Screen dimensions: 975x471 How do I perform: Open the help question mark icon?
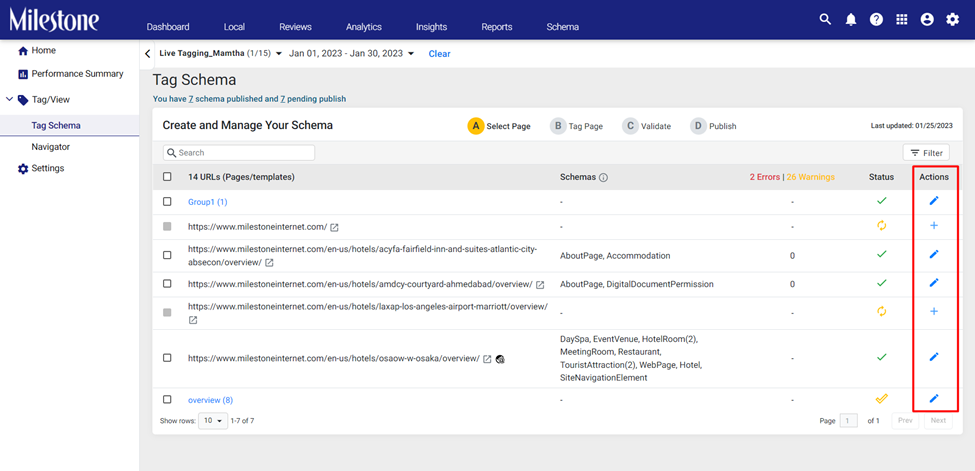click(876, 19)
